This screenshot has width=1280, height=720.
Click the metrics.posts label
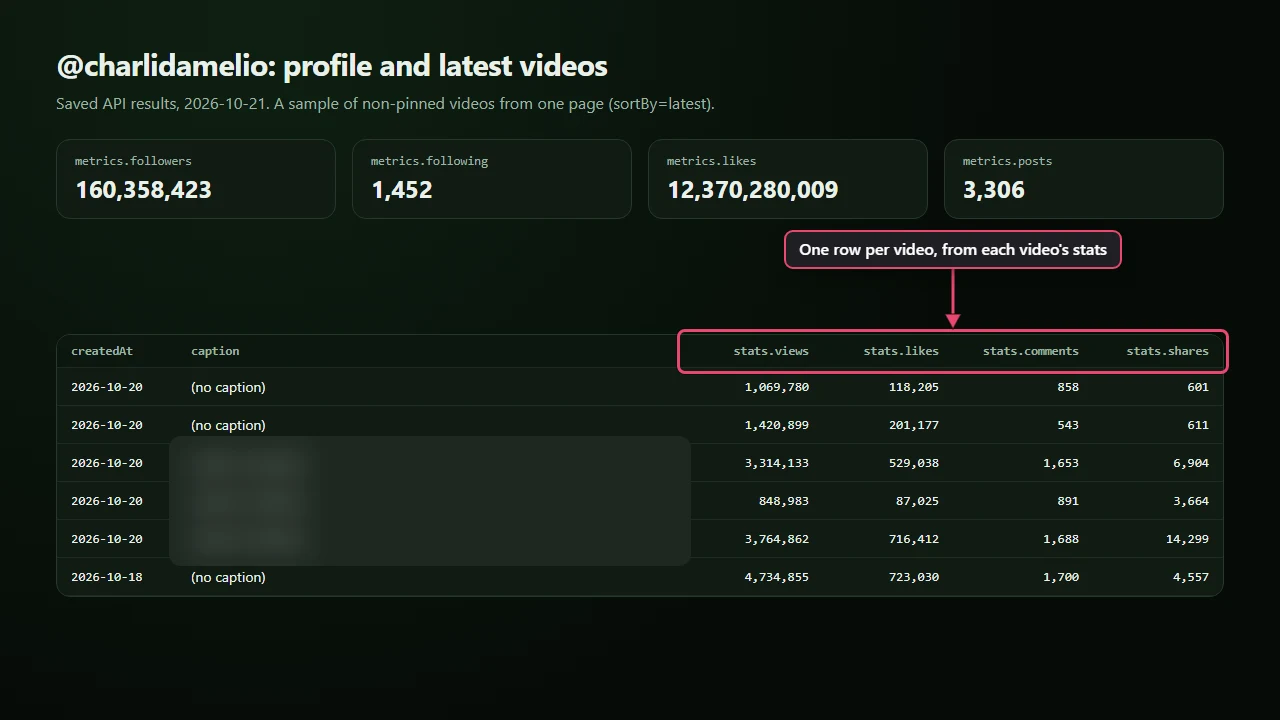pos(1007,161)
